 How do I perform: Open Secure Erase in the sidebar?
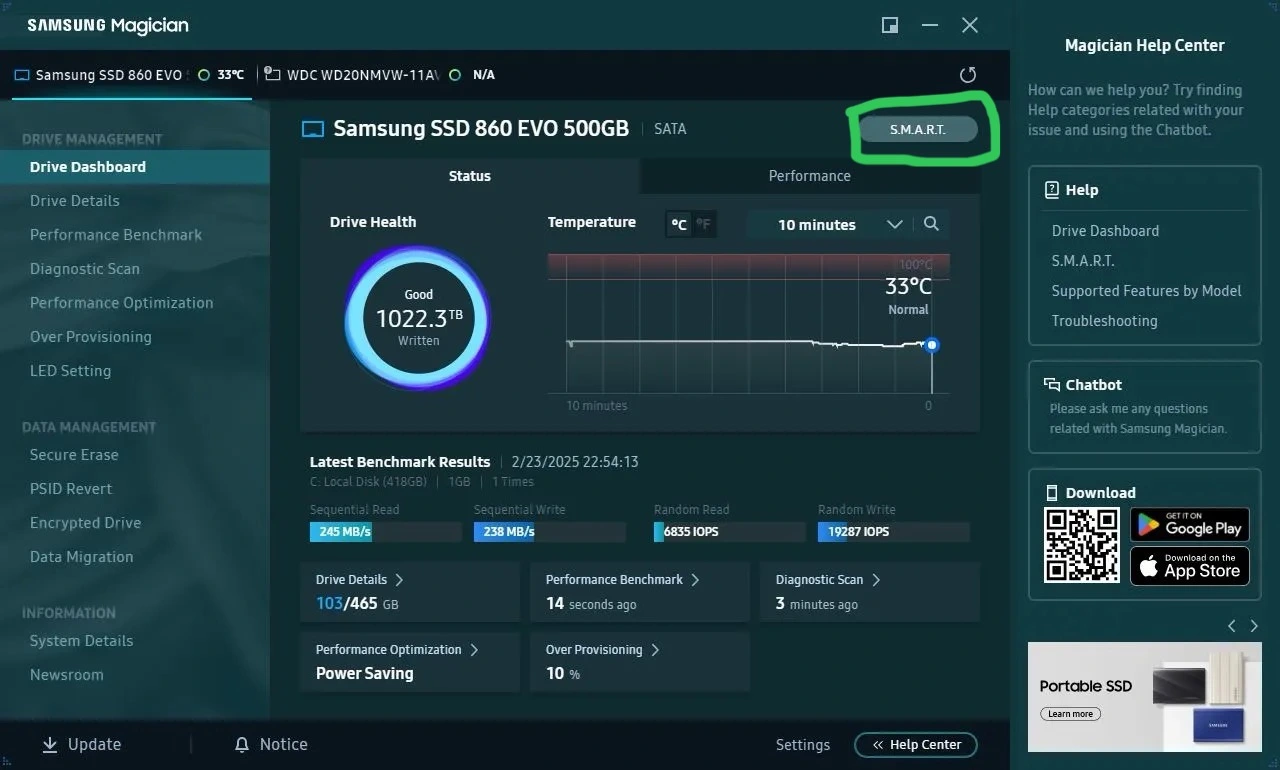coord(135,455)
